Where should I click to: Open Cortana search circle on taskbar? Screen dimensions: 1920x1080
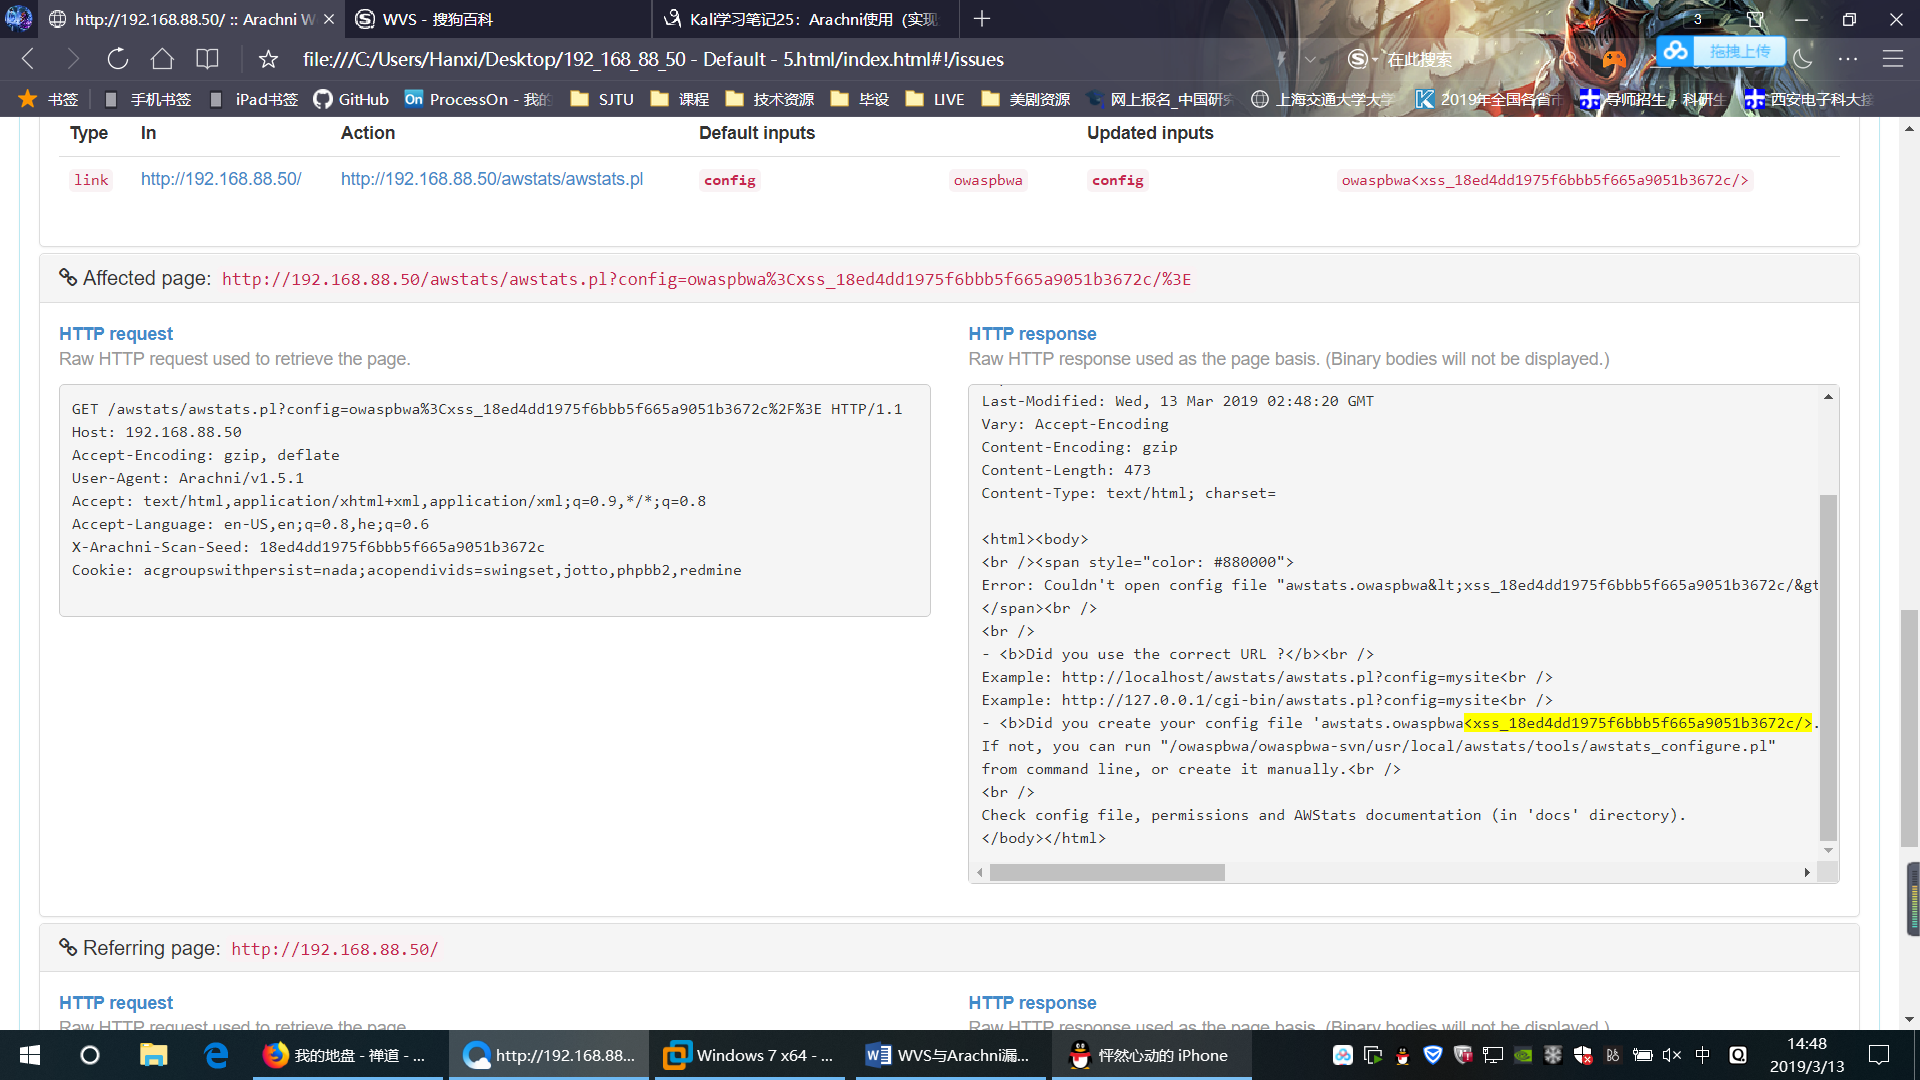(90, 1055)
